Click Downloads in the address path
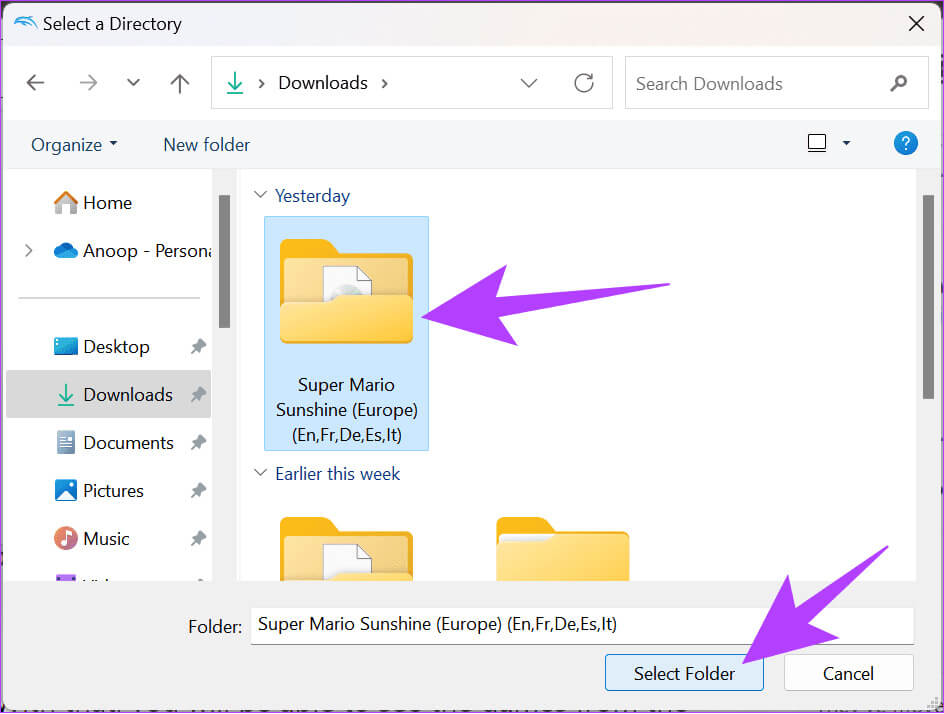Screen dimensions: 944x714 323,82
